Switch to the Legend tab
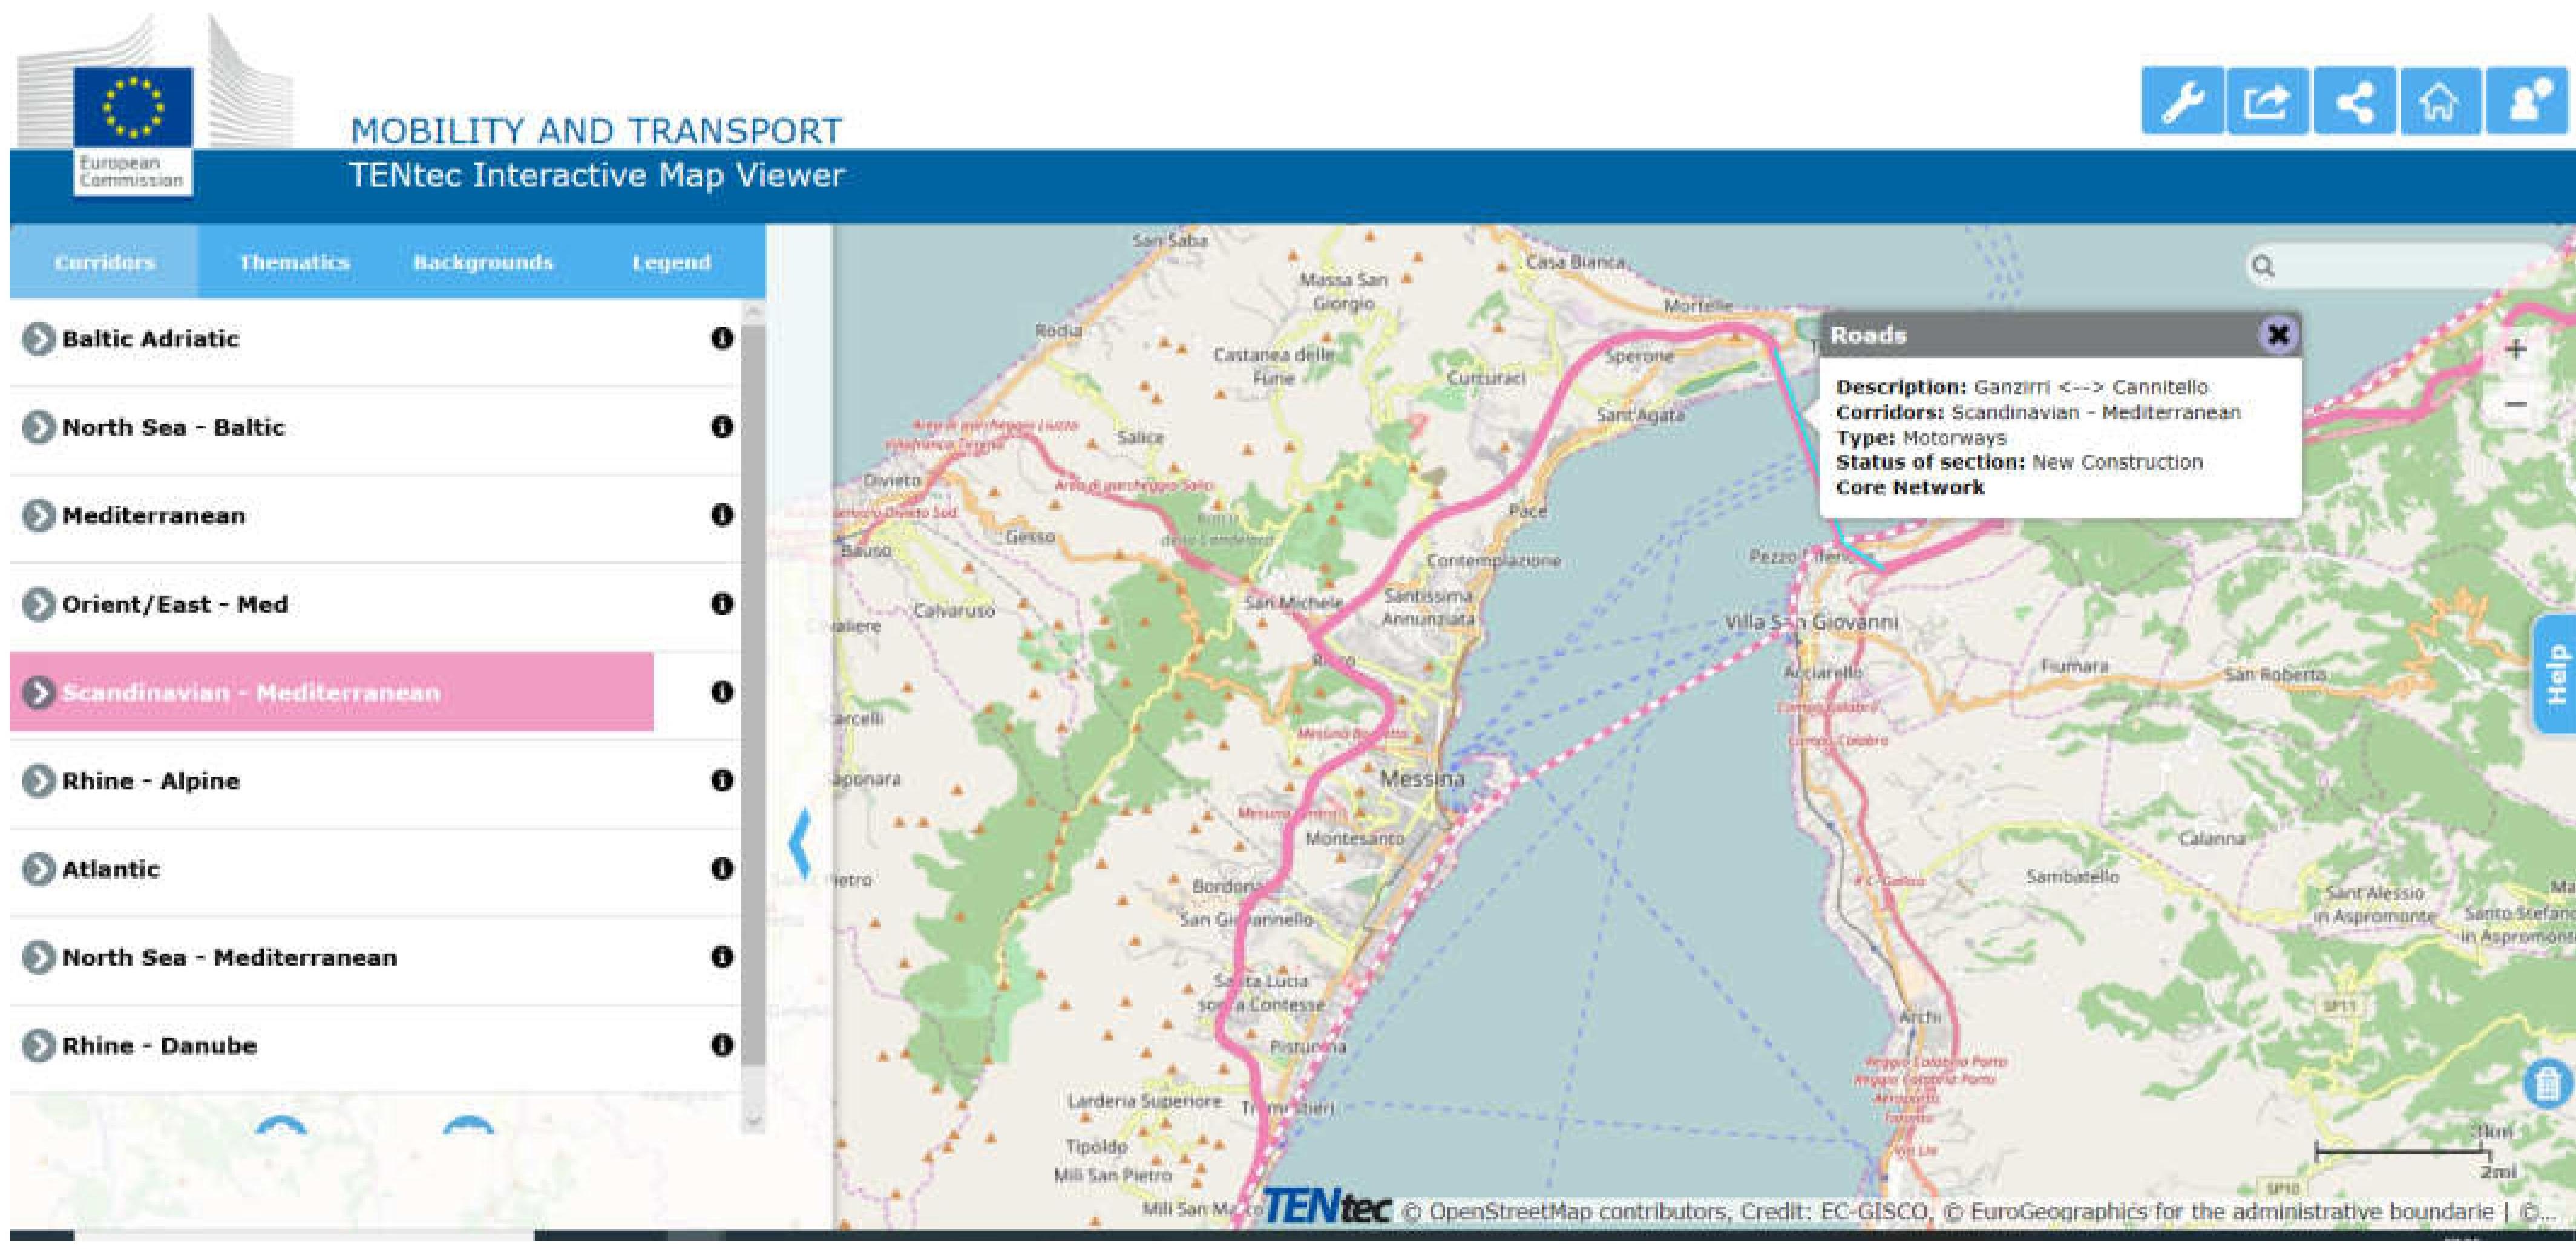Screen dimensions: 2576x1250 pos(671,262)
